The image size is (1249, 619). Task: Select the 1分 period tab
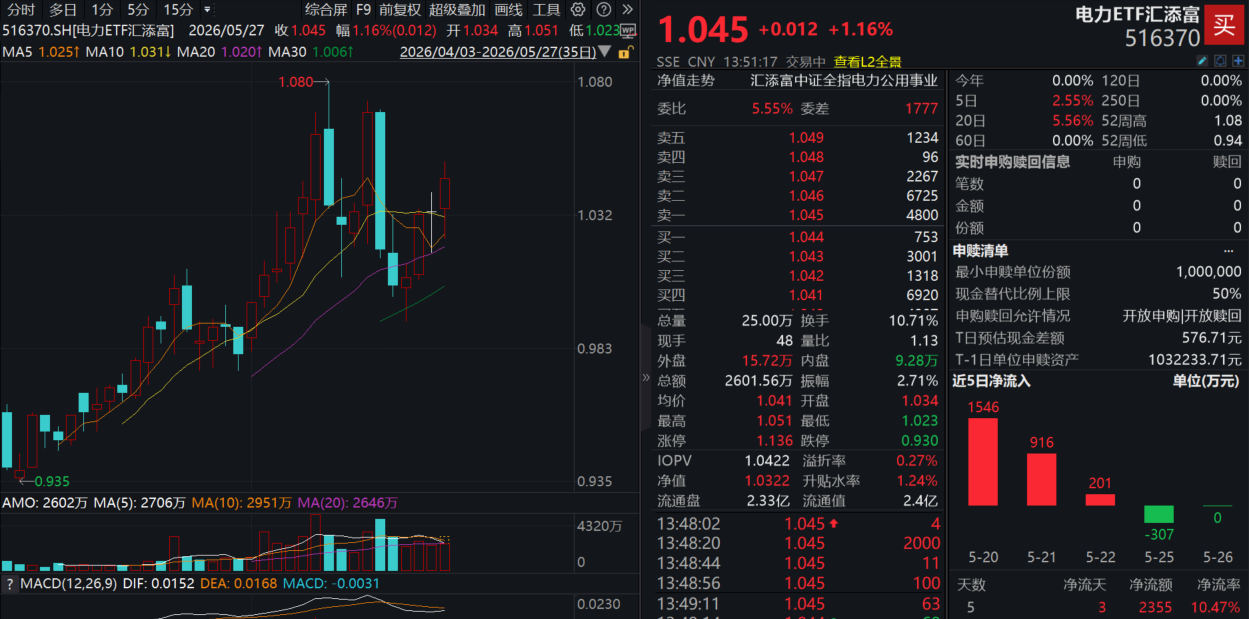tap(102, 9)
